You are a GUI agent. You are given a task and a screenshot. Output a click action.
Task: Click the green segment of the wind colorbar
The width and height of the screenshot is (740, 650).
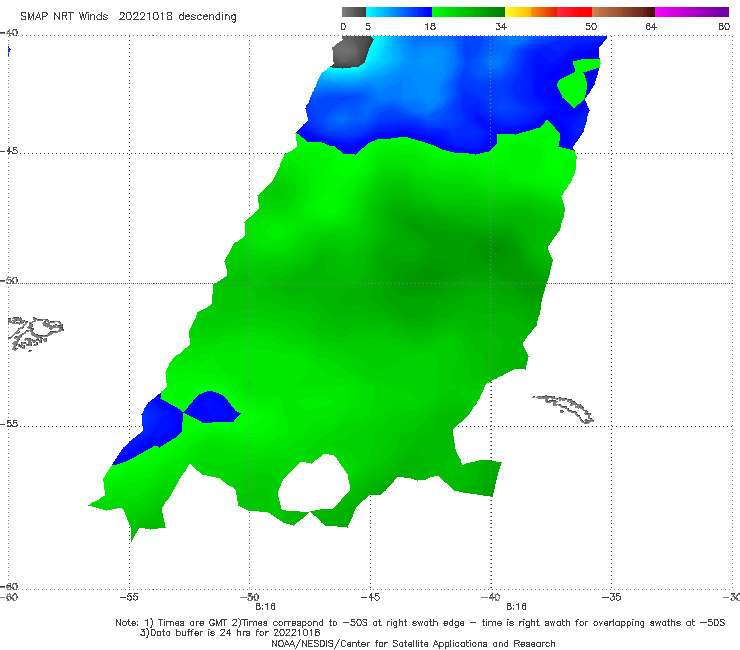[469, 12]
